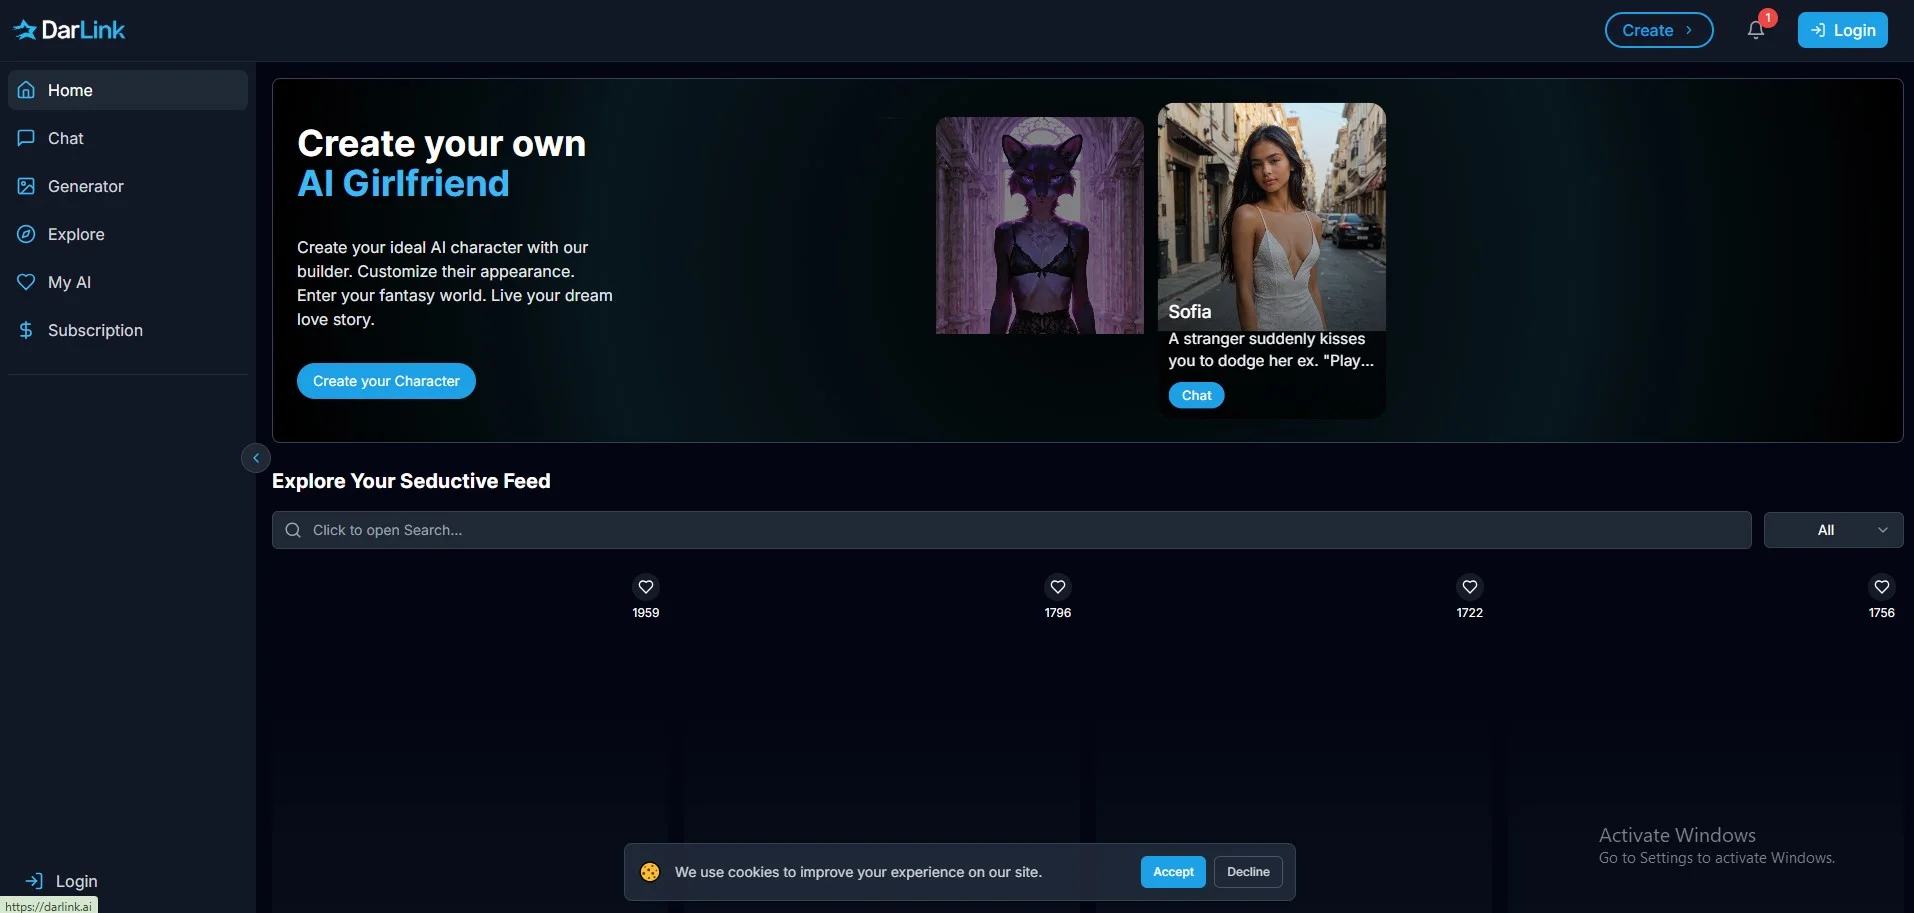Open the All category filter dropdown

(x=1834, y=529)
